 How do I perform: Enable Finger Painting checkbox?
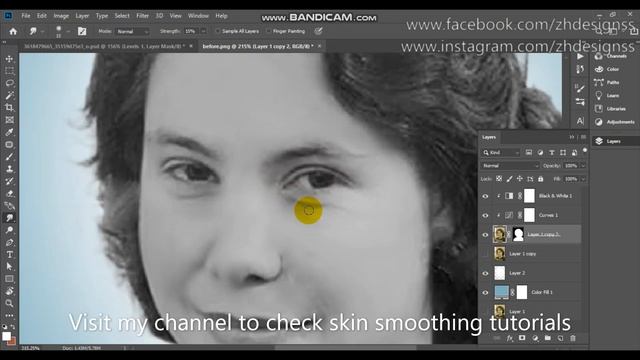tap(268, 31)
